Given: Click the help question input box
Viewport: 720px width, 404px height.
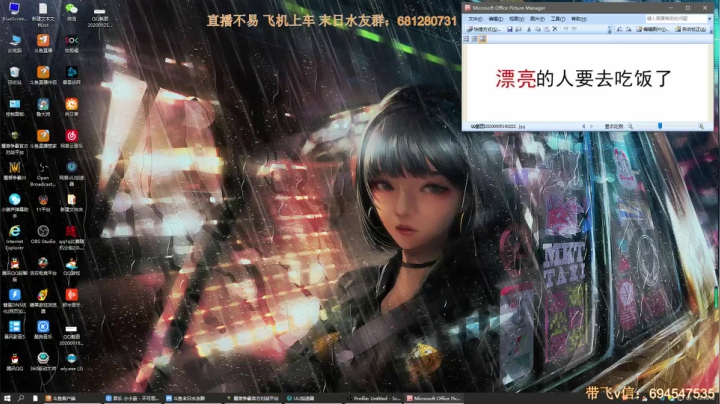Looking at the screenshot, I should coord(675,18).
